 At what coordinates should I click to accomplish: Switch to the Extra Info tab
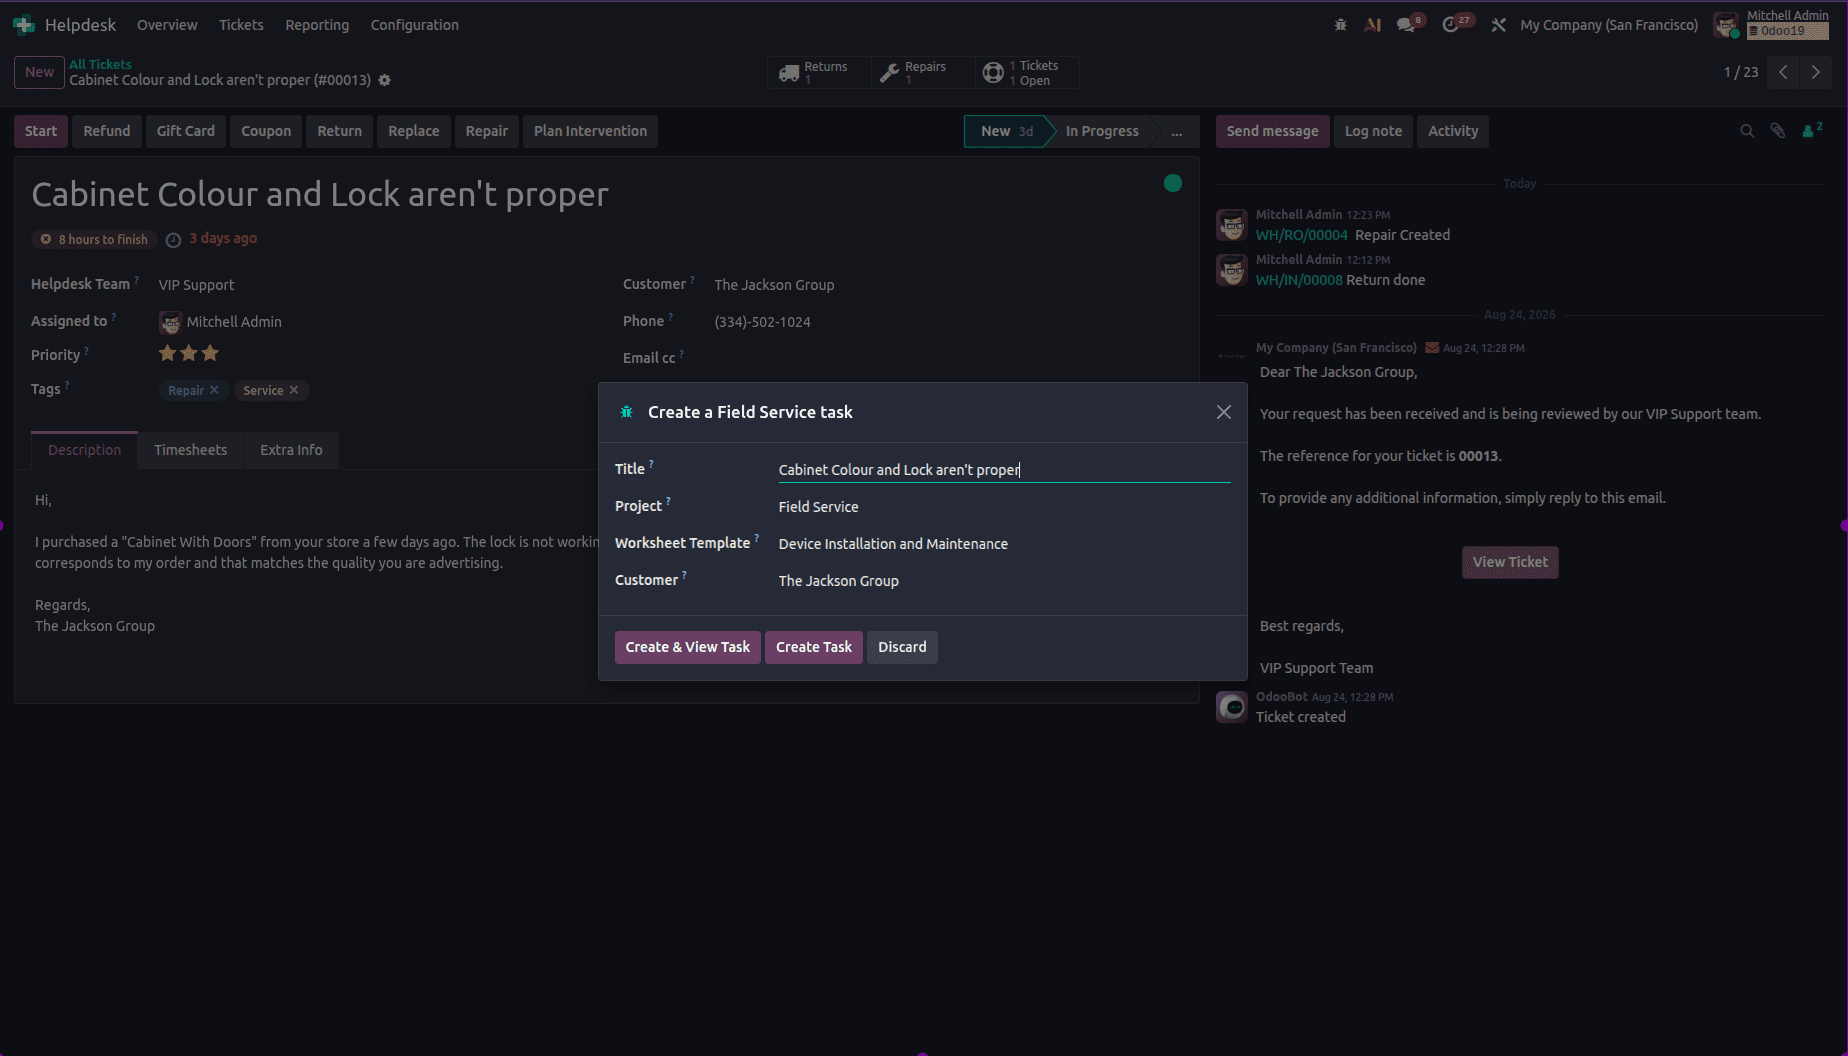pyautogui.click(x=291, y=450)
